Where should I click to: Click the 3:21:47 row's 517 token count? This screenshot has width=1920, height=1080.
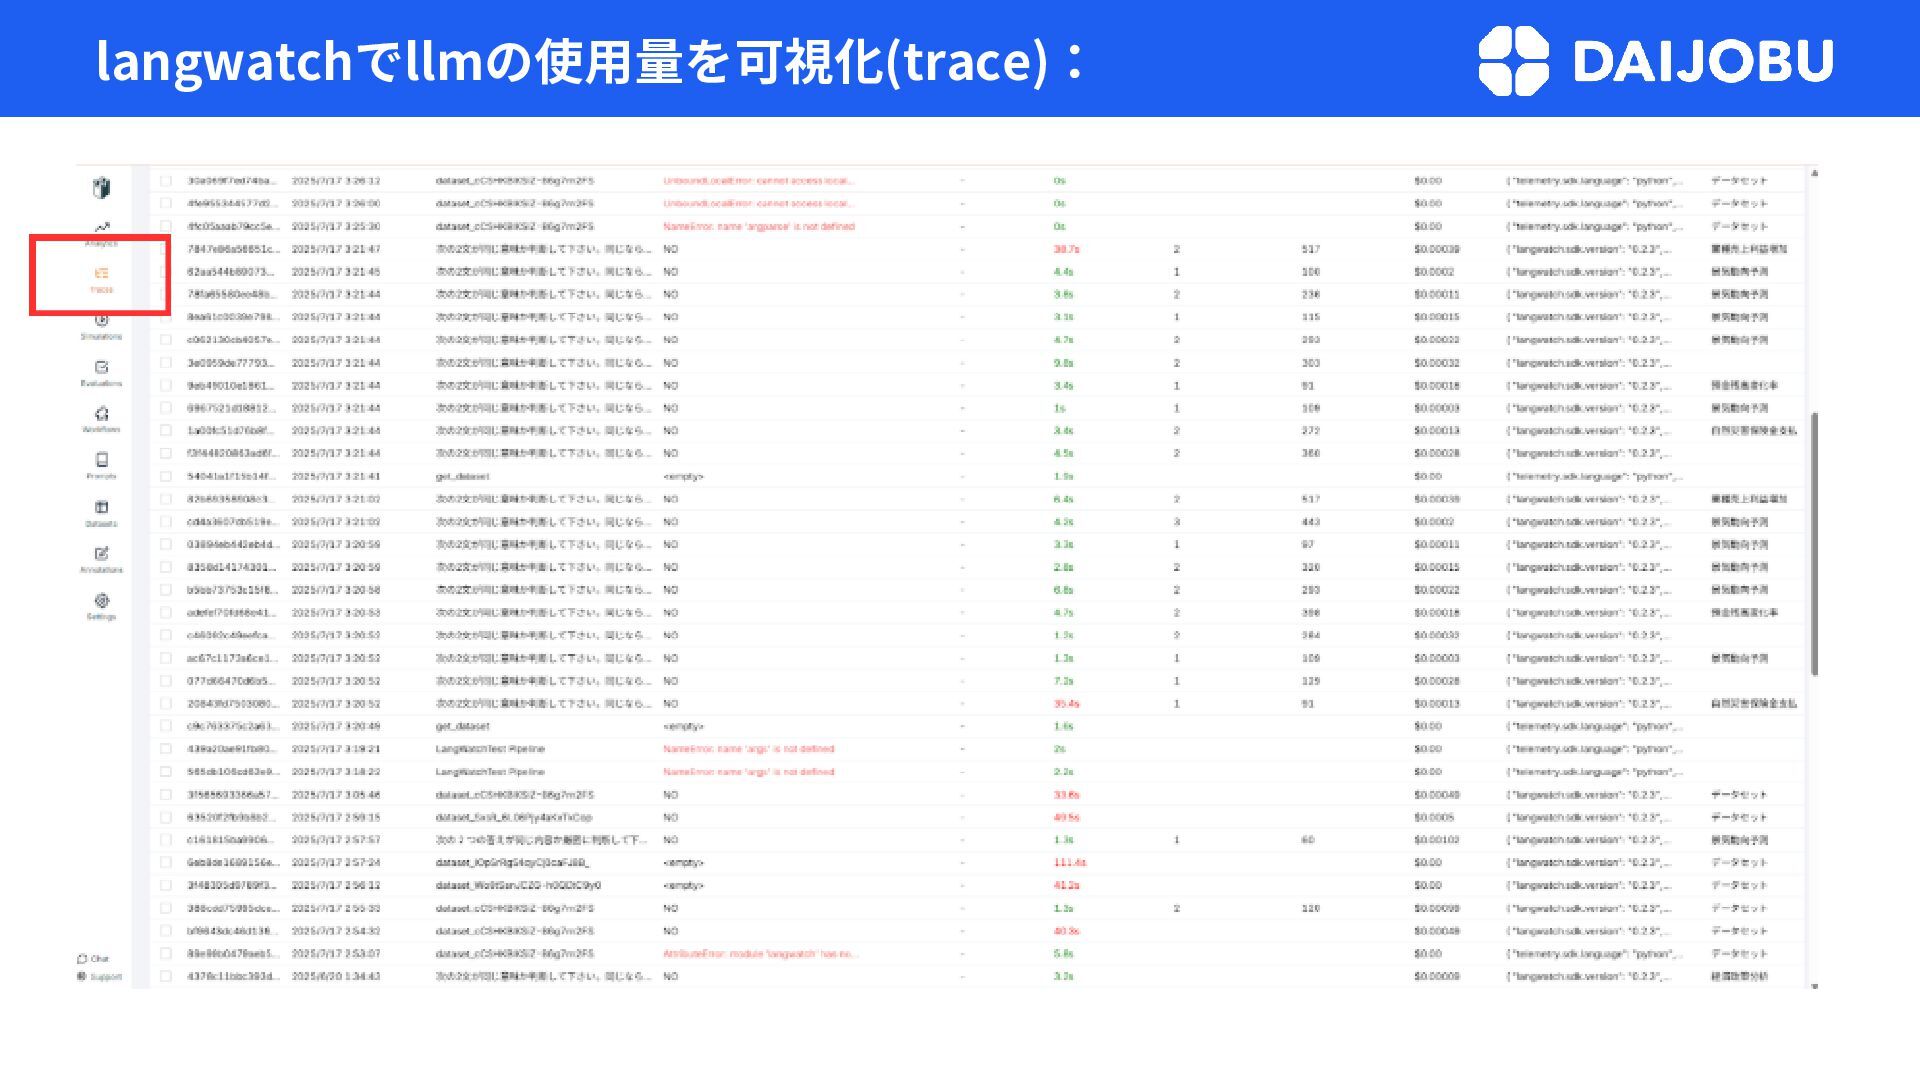(x=1311, y=249)
